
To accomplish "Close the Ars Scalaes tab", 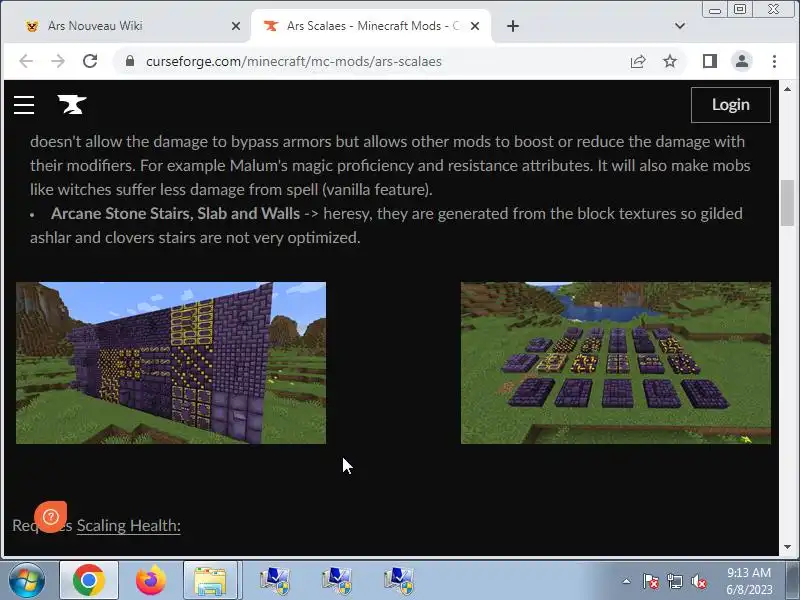I will [x=475, y=26].
